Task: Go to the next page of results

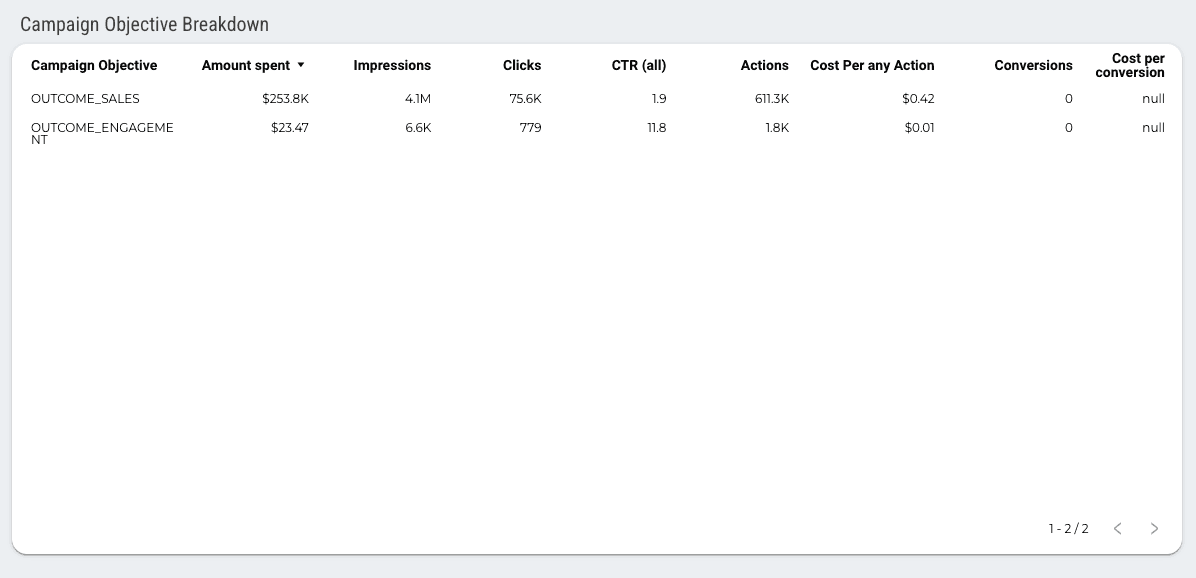Action: pyautogui.click(x=1154, y=528)
